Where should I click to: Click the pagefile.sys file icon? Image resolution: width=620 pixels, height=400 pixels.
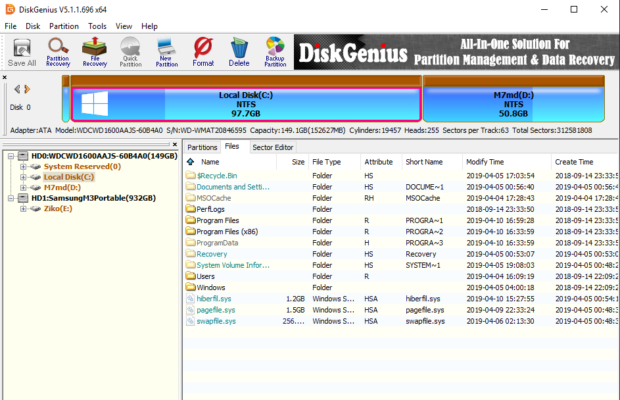coord(191,309)
